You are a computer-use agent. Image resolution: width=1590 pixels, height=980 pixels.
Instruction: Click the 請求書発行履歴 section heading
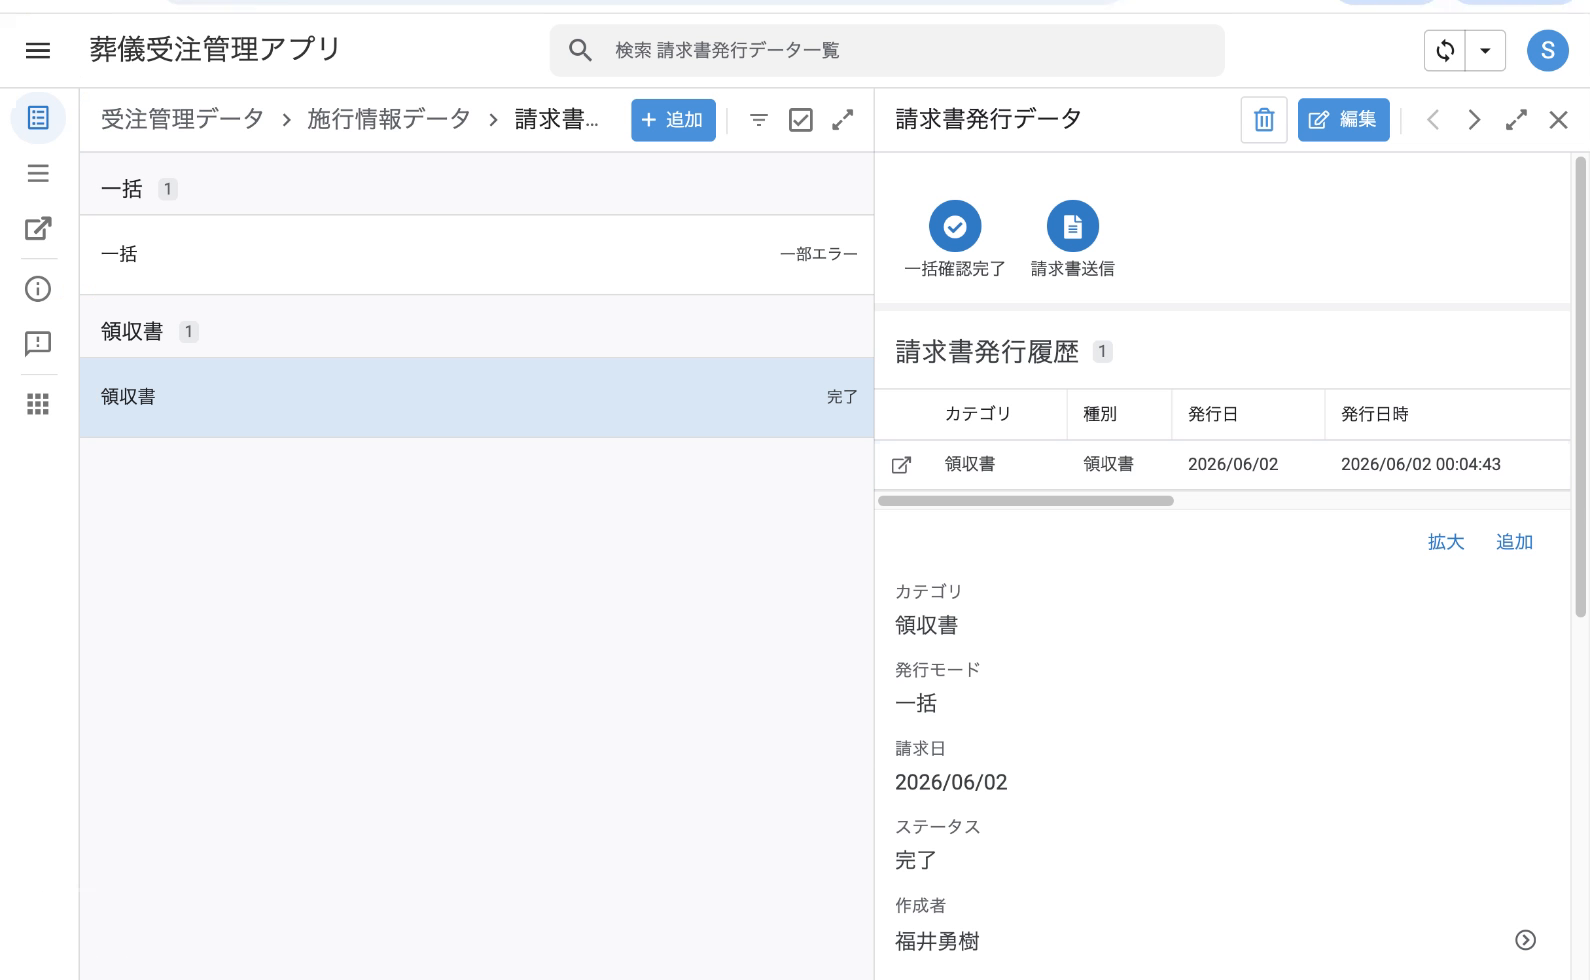(987, 352)
